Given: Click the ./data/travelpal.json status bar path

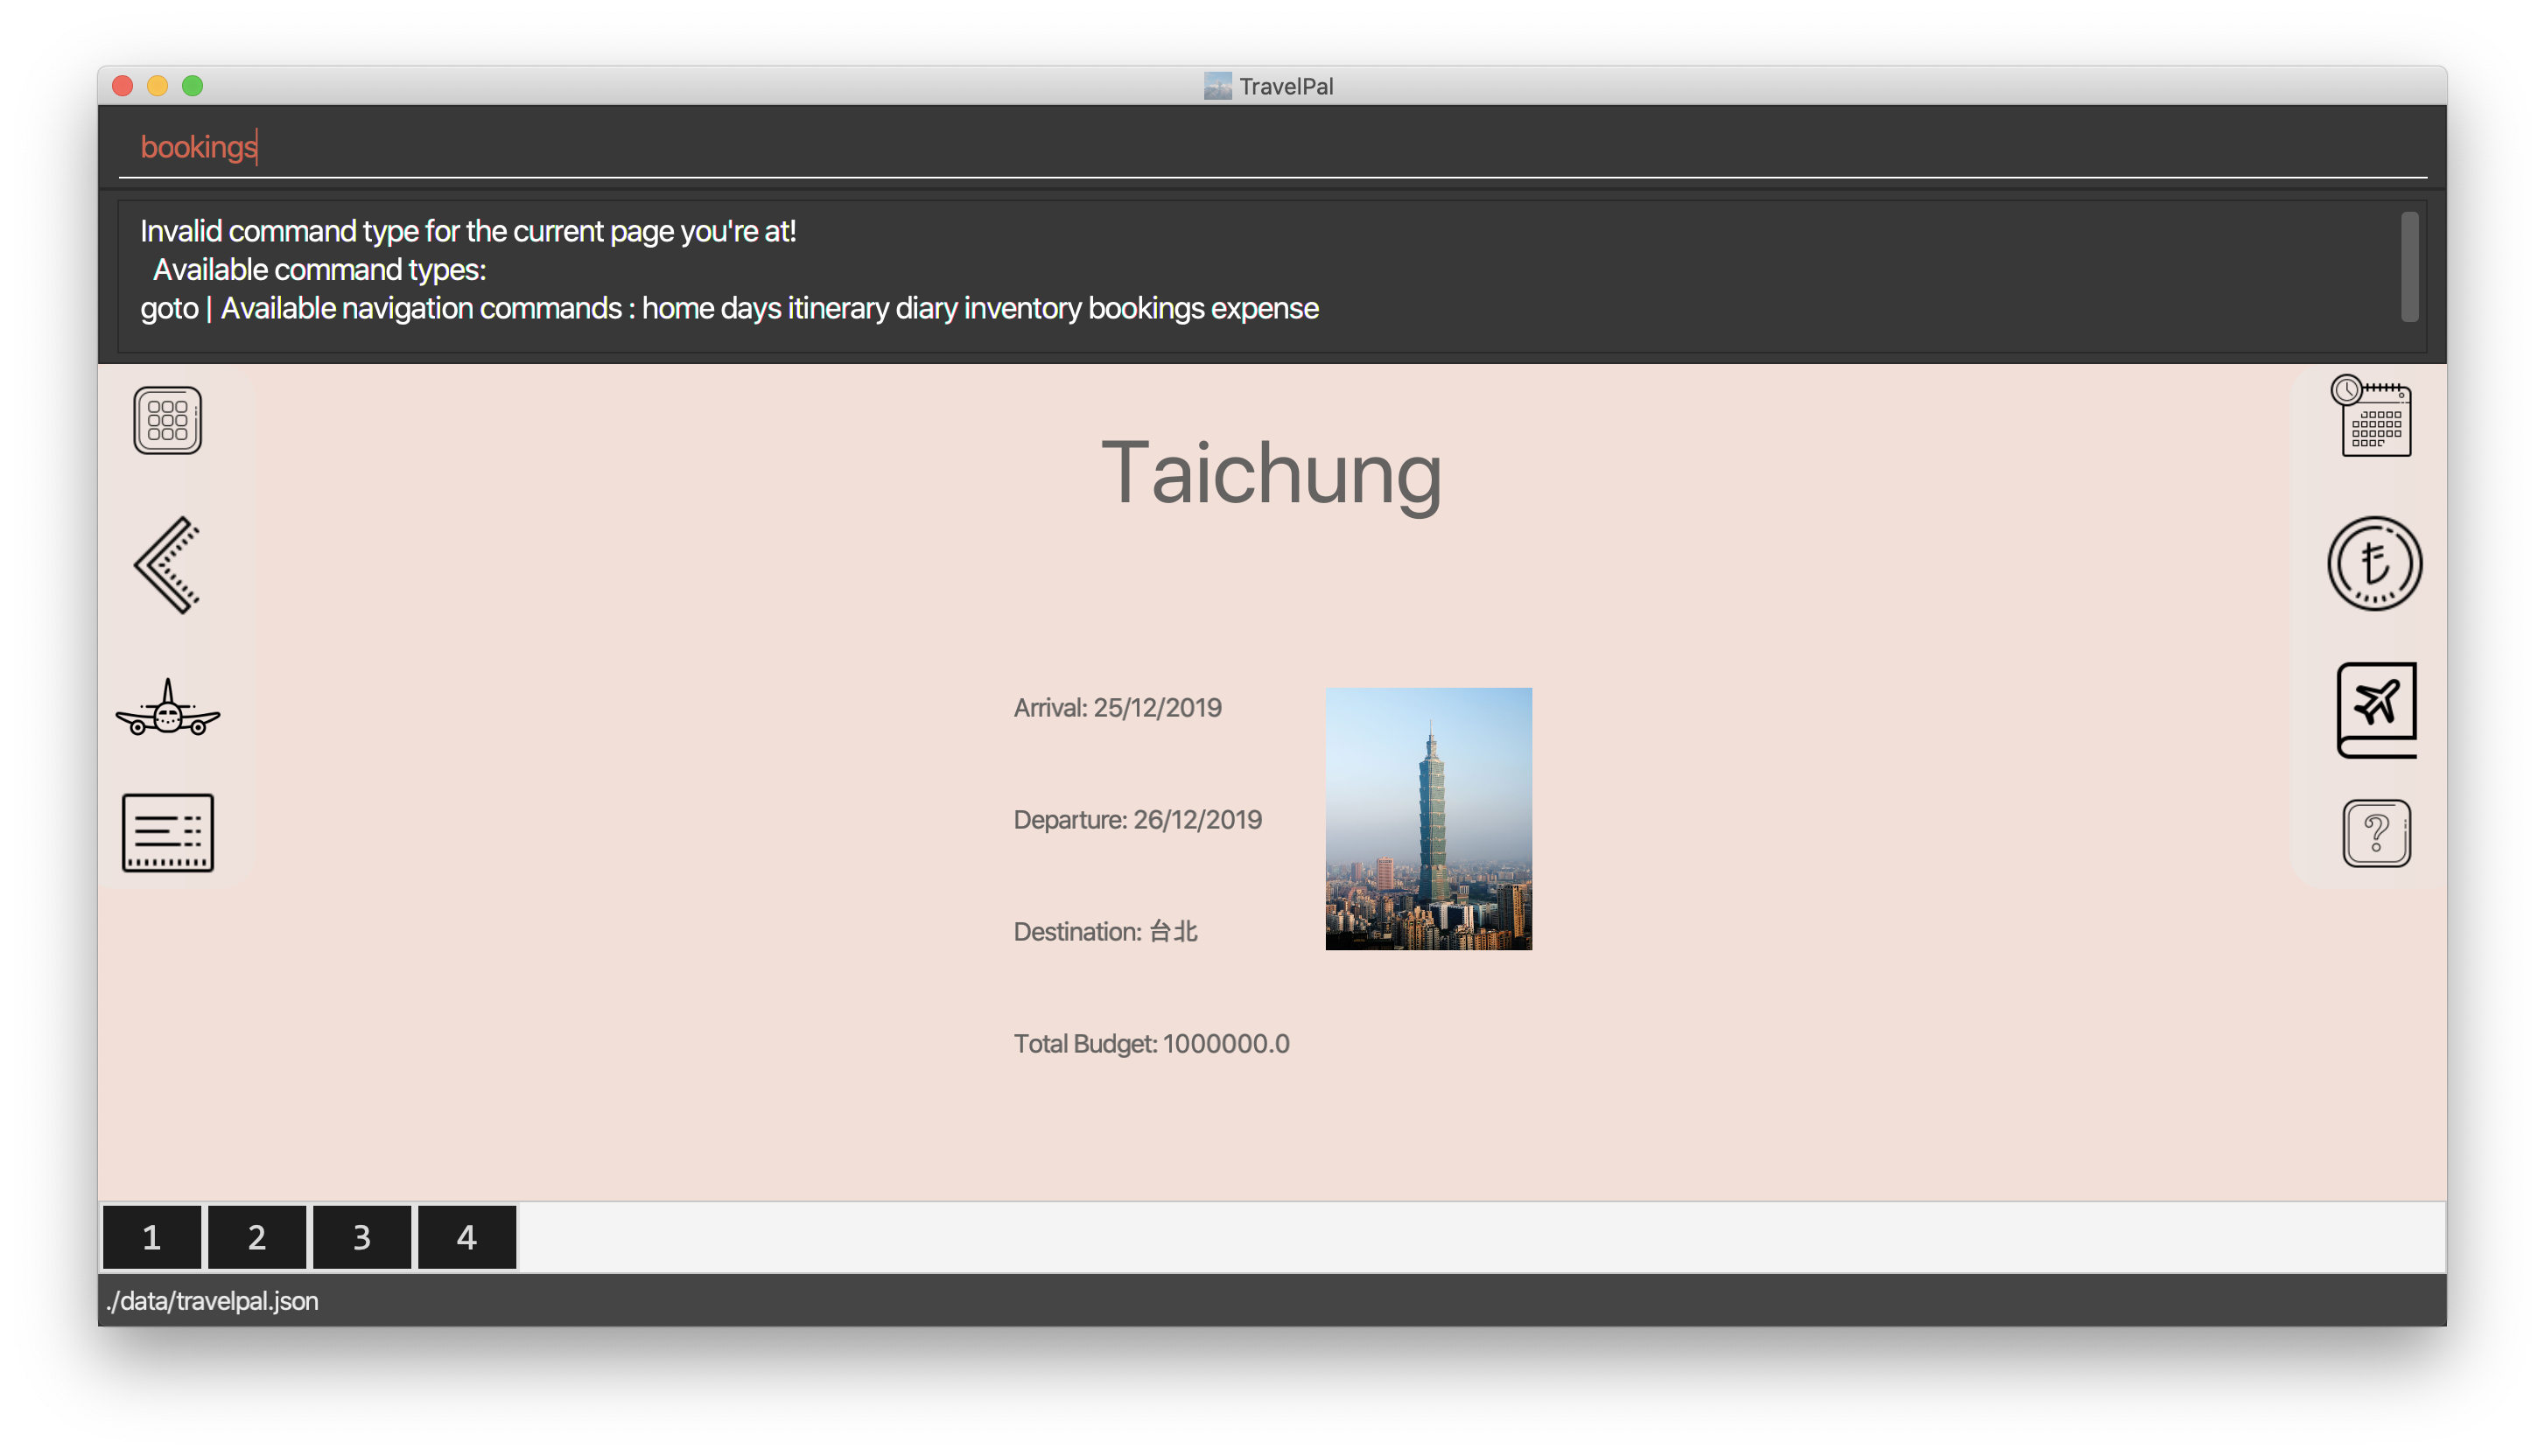Looking at the screenshot, I should pos(212,1300).
